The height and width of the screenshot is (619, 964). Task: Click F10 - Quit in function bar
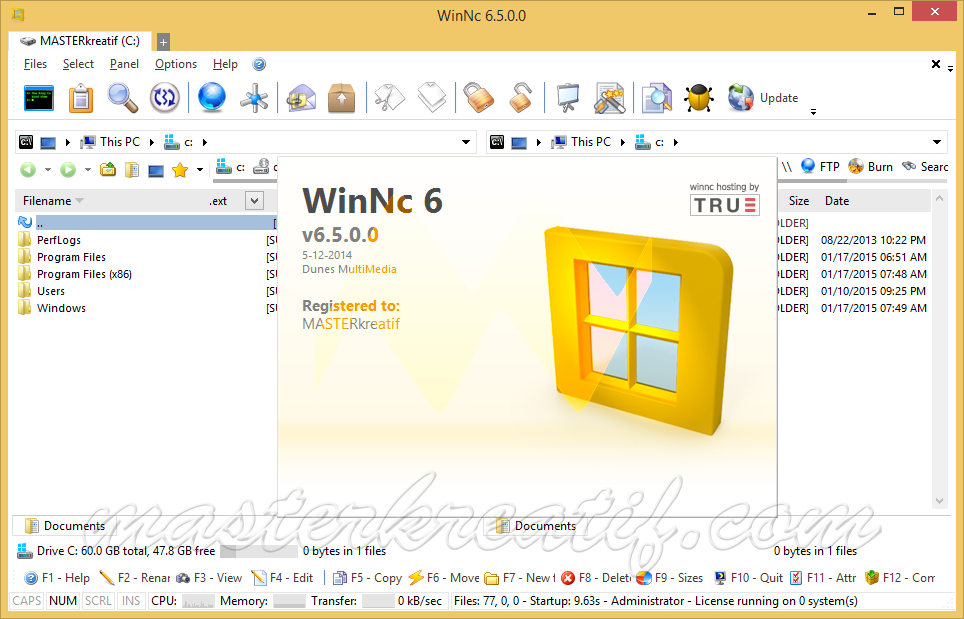pos(748,578)
